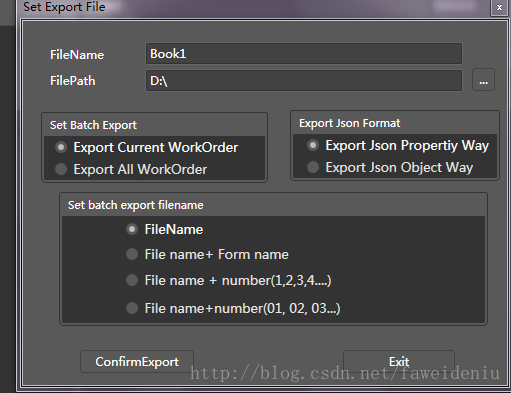
Task: Click the Set batch export filename title
Action: coord(136,205)
